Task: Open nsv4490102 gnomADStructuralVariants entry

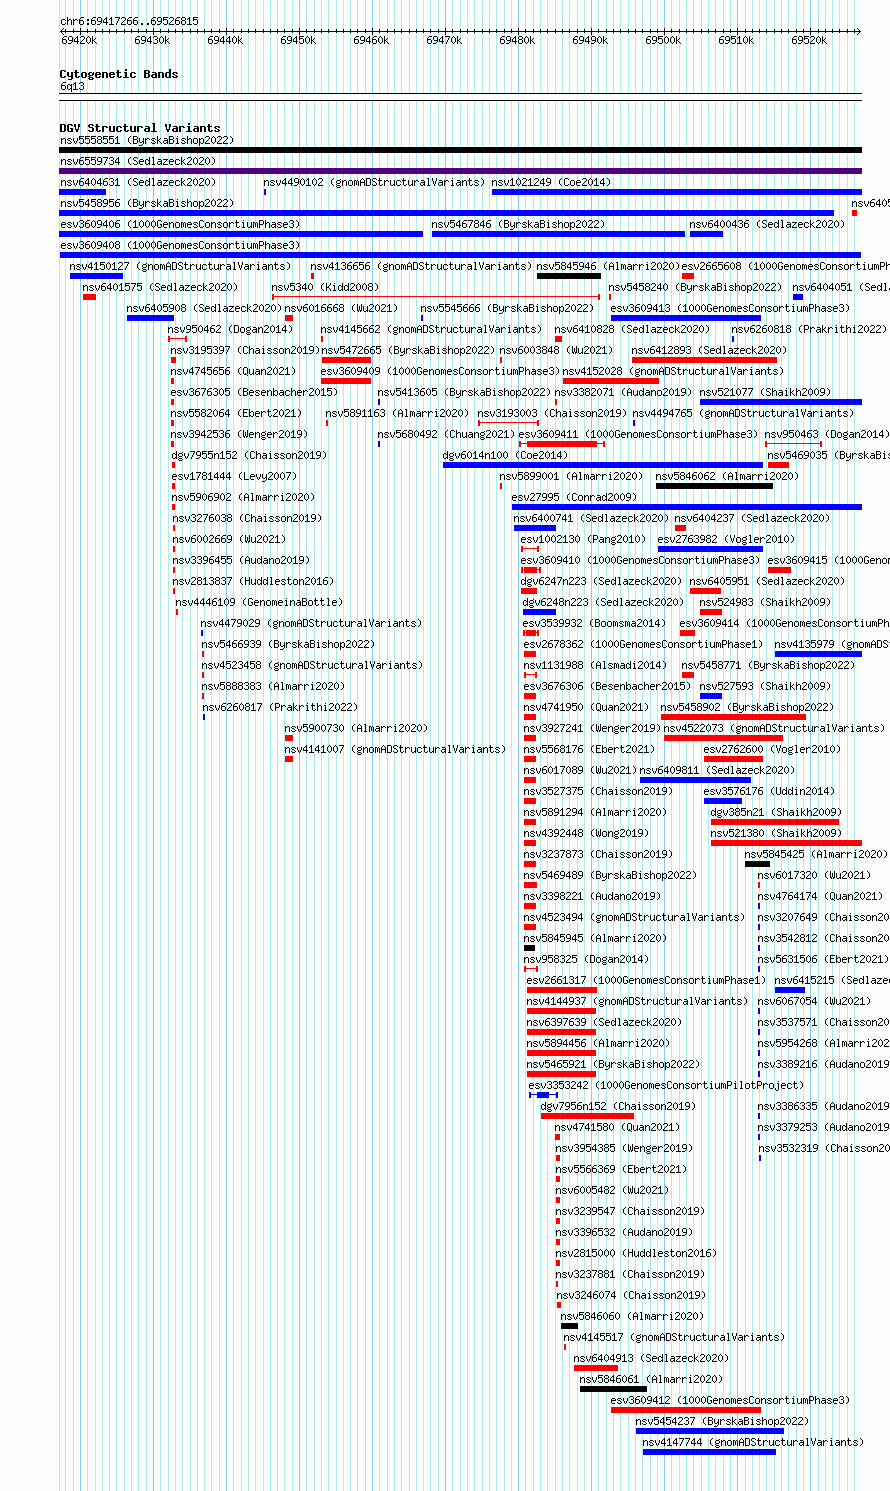Action: (374, 183)
